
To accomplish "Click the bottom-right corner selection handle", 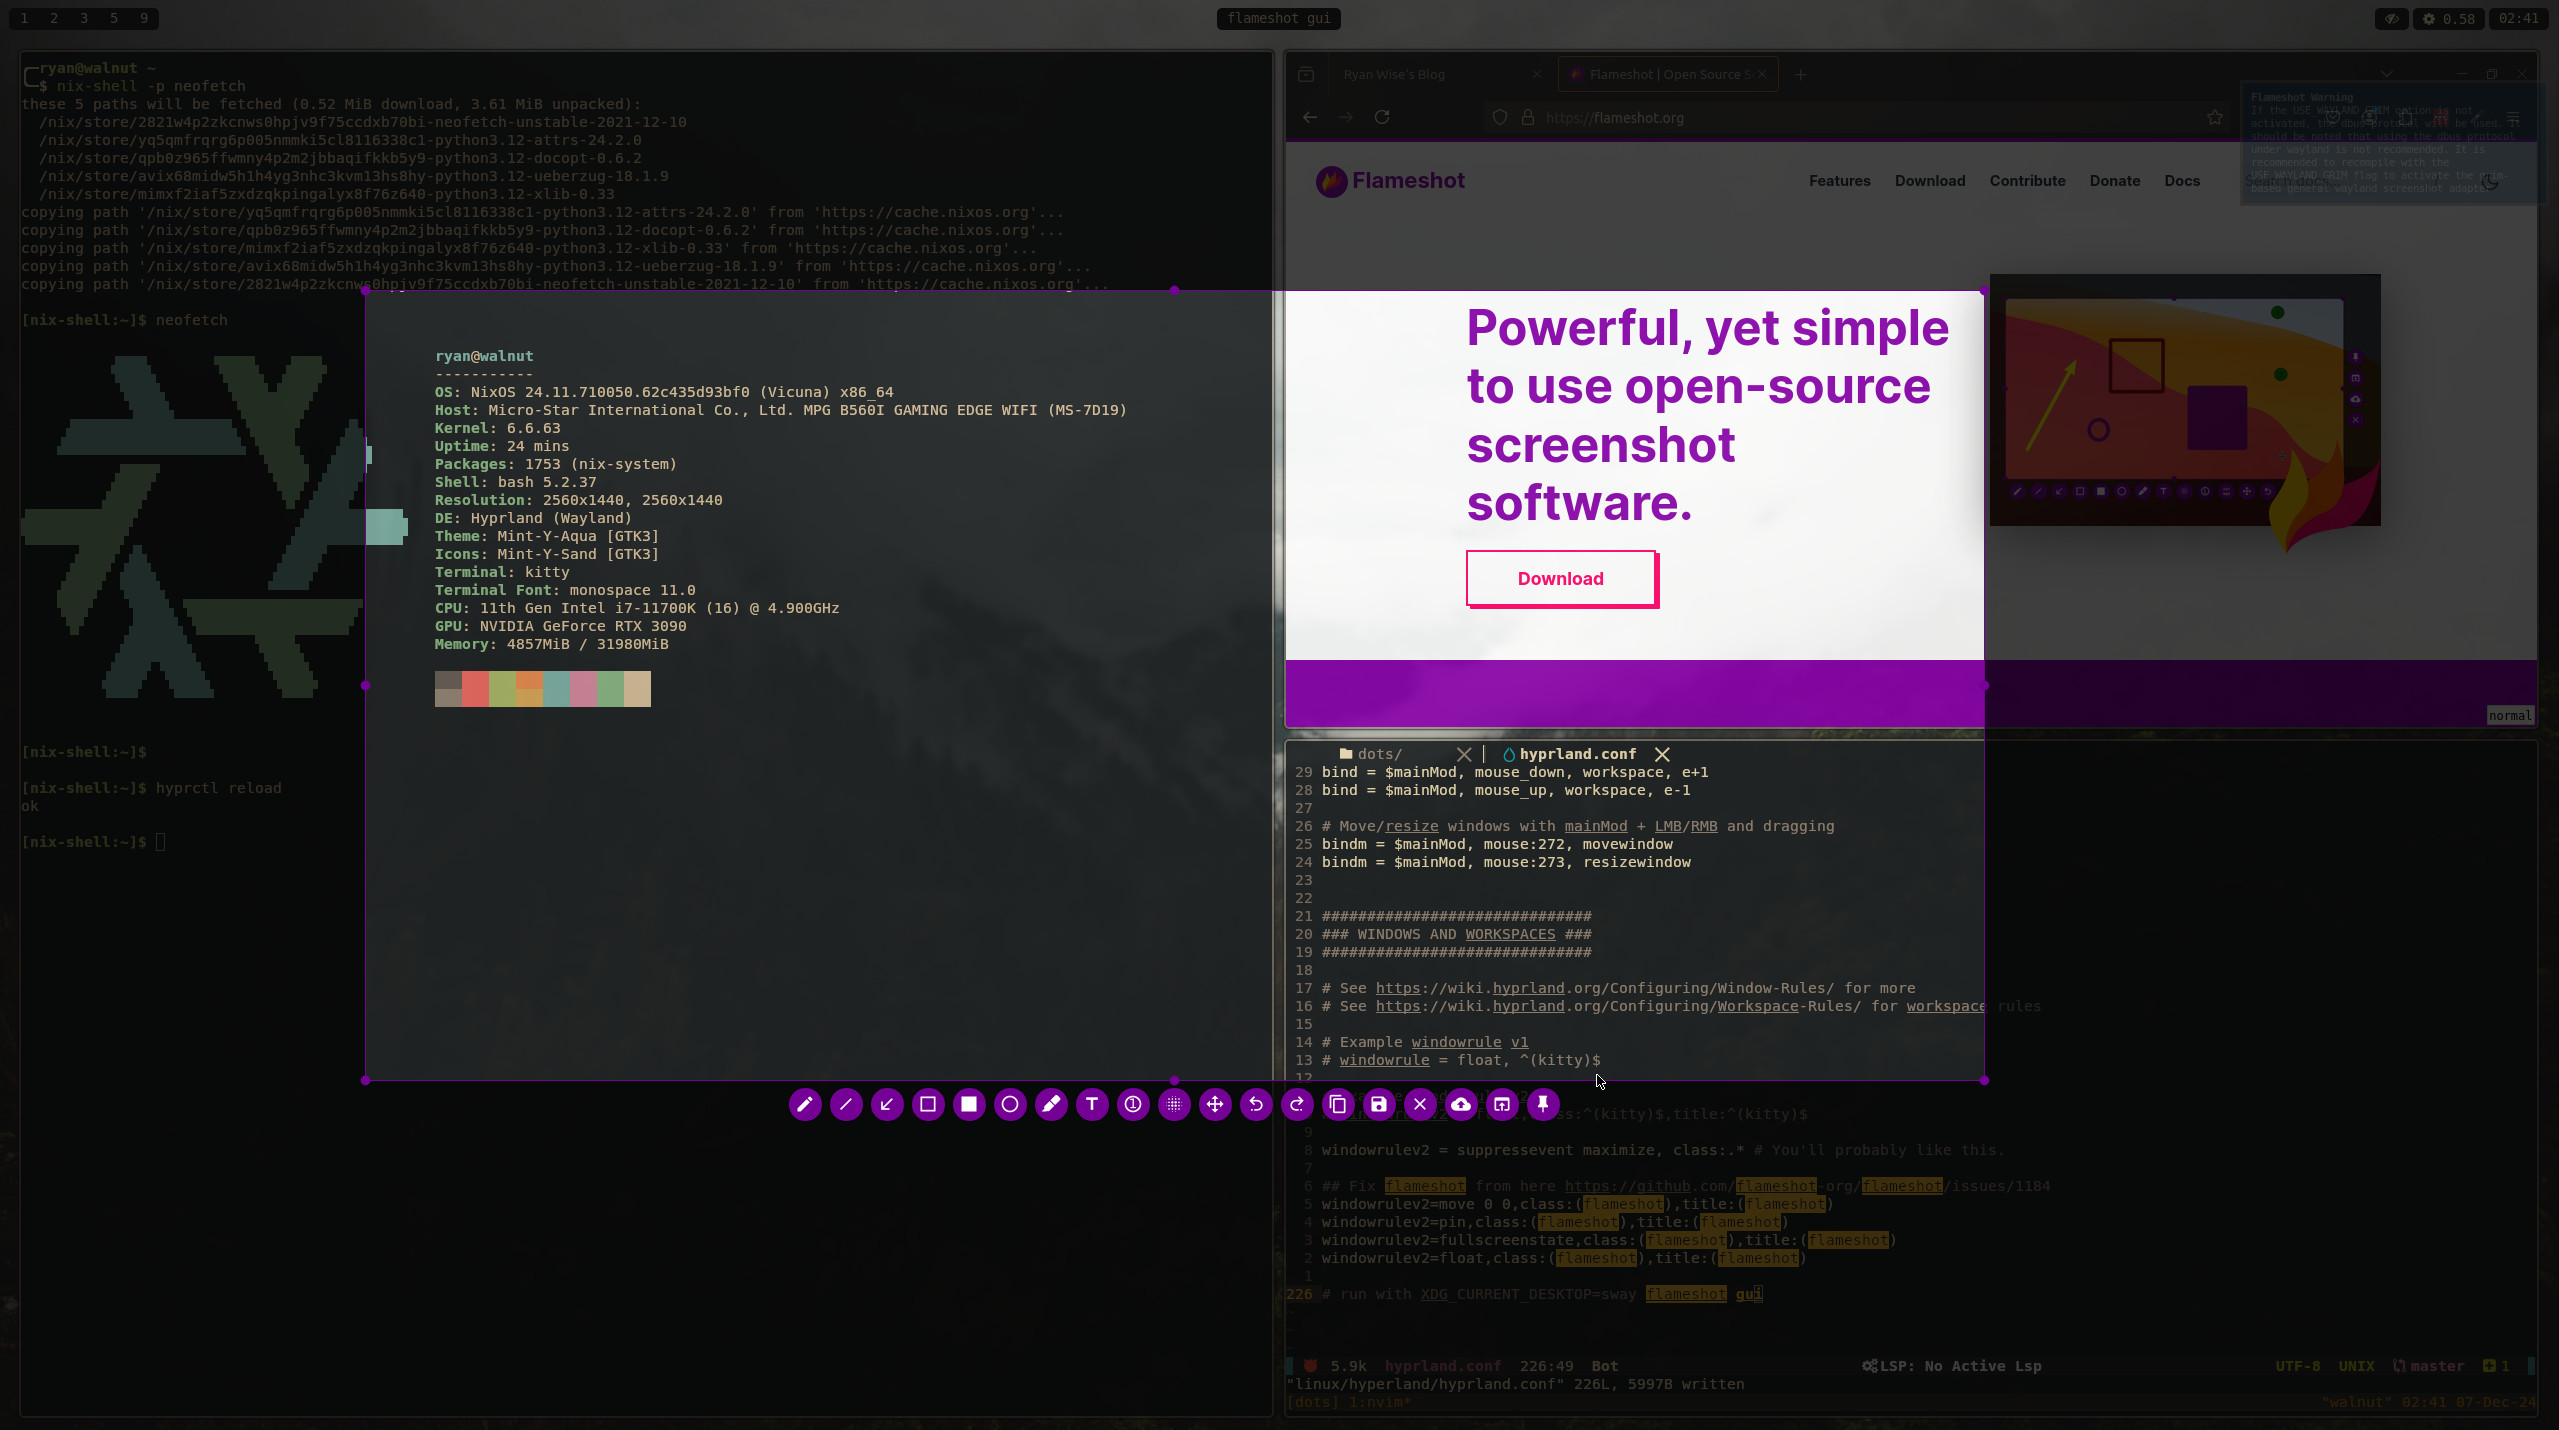I will pos(1984,1080).
